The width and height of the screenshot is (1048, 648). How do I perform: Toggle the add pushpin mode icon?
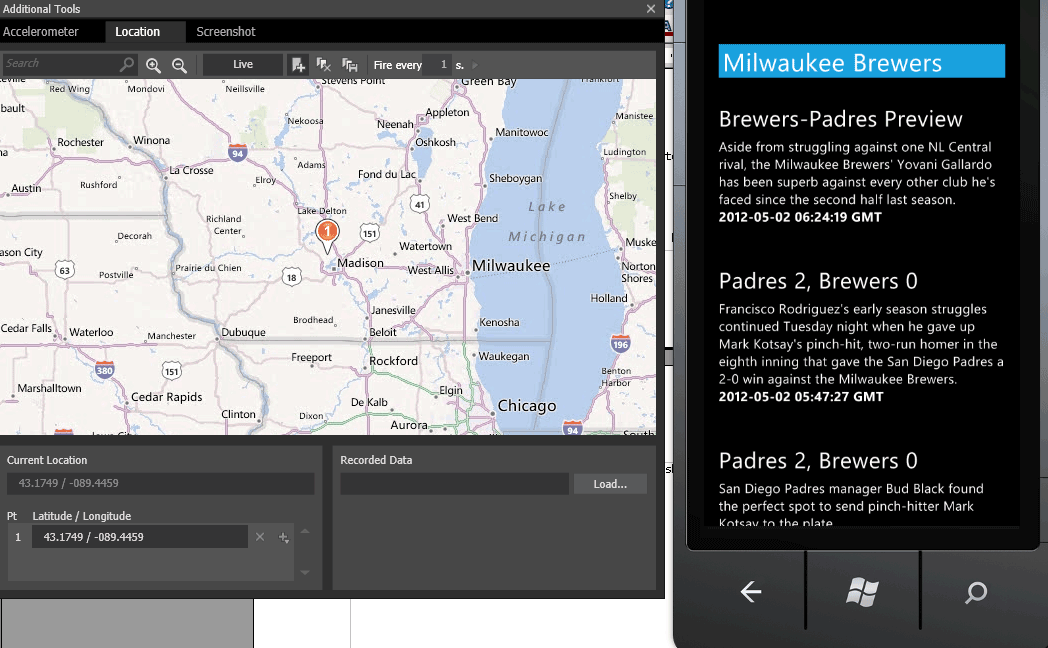[298, 65]
